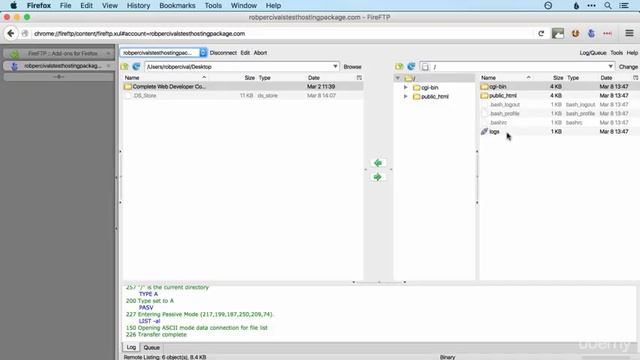This screenshot has height=360, width=640.
Task: Click the Firefox address bar
Action: (282, 33)
